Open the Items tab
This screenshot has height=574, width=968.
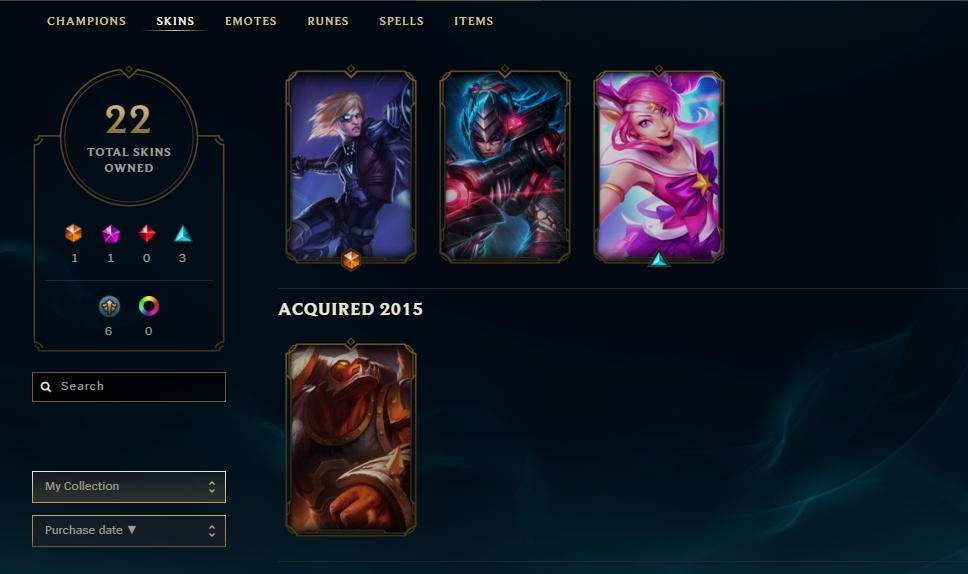pos(474,21)
